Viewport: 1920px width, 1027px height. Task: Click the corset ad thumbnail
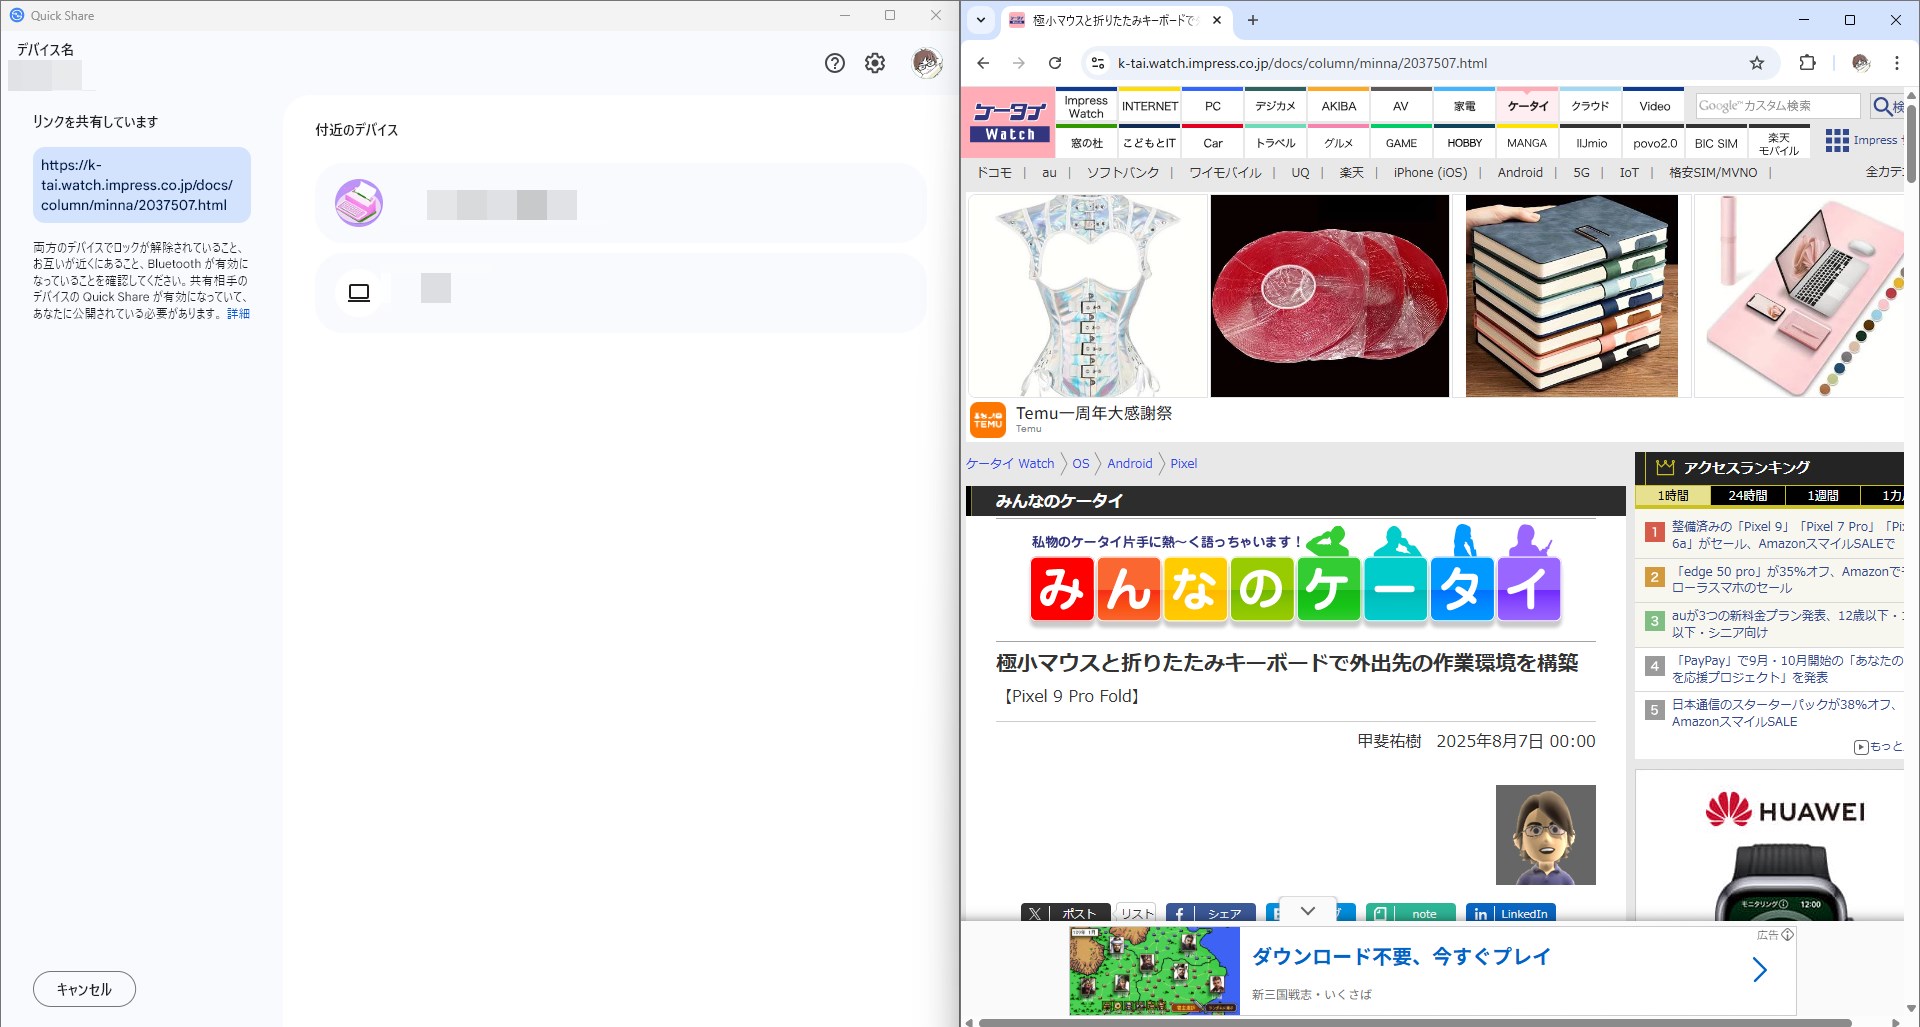1088,296
